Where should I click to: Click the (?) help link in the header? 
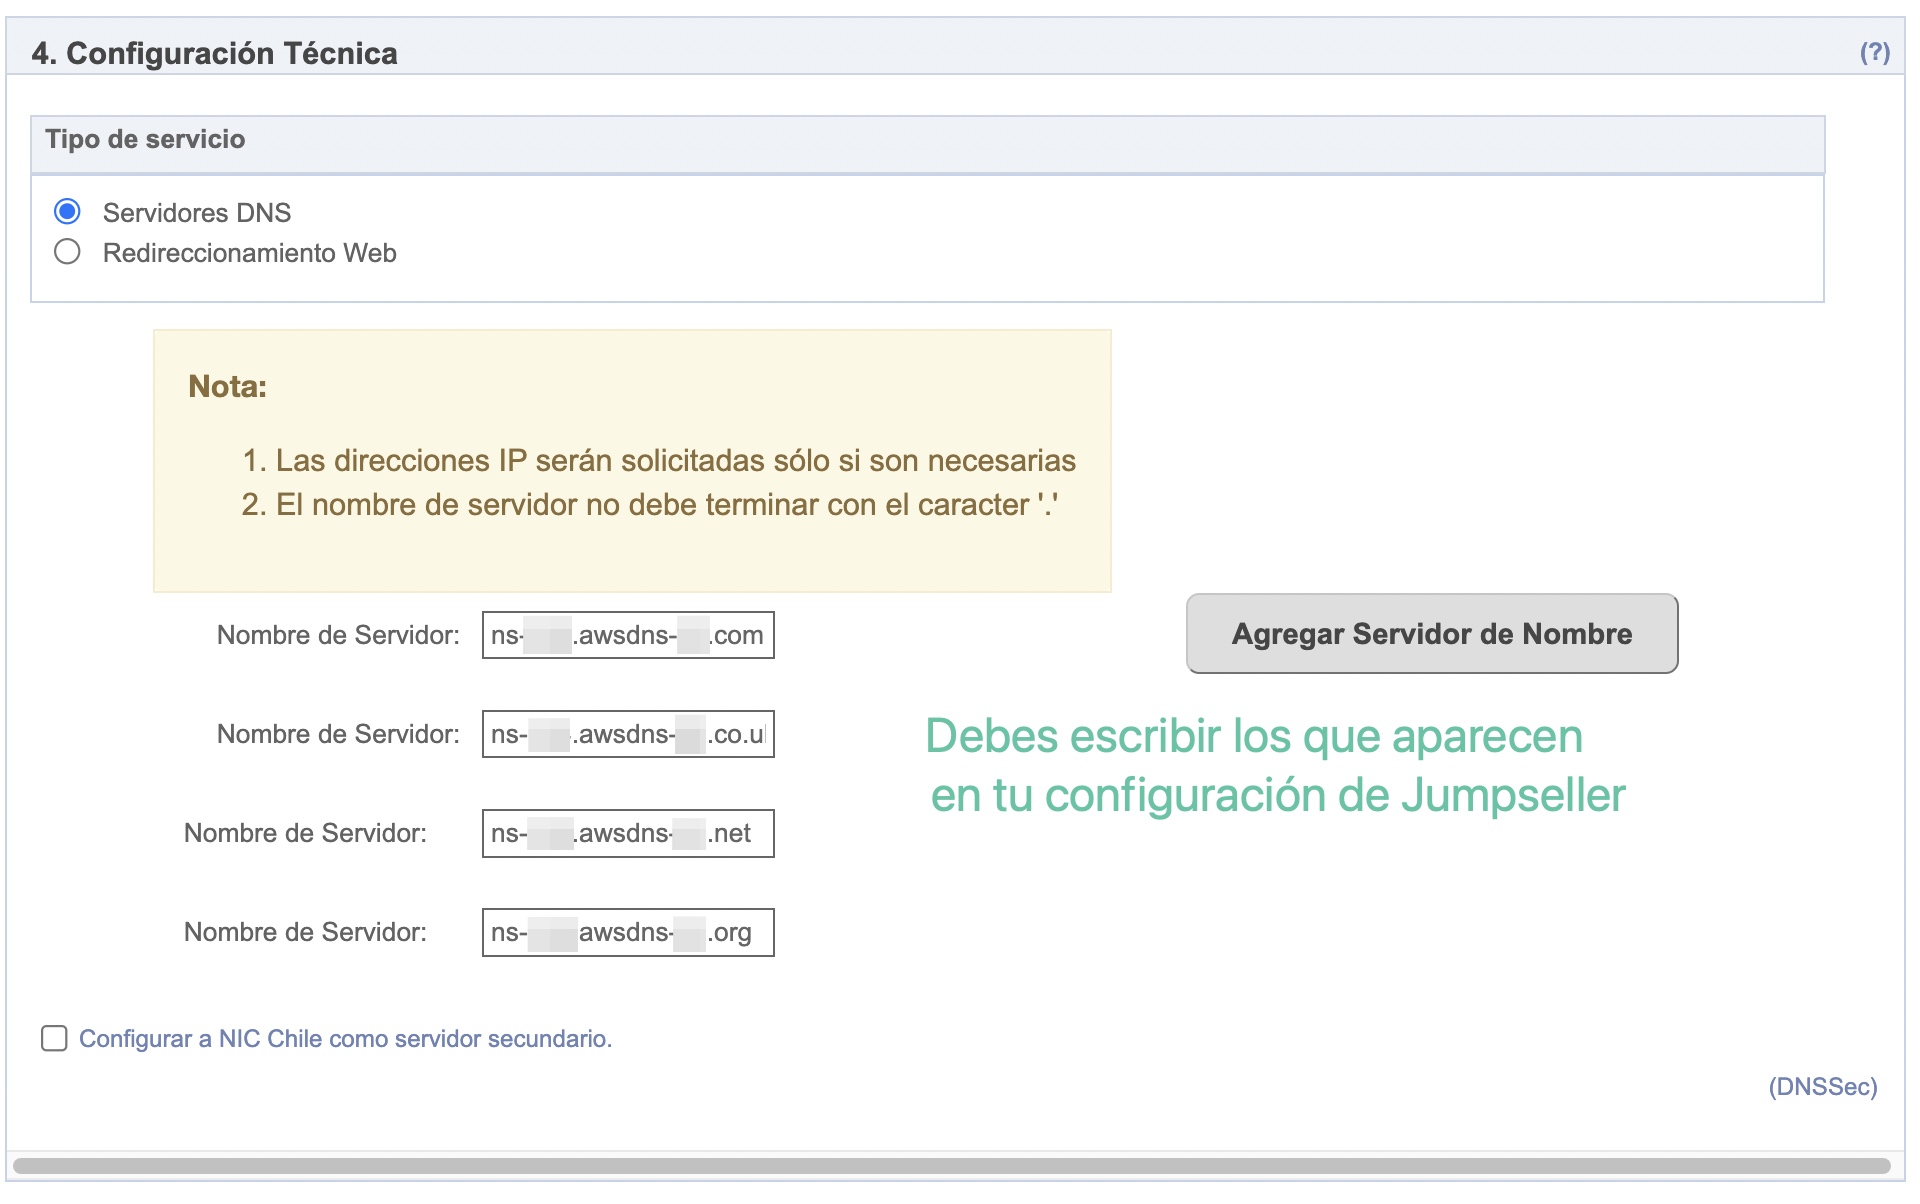1874,53
